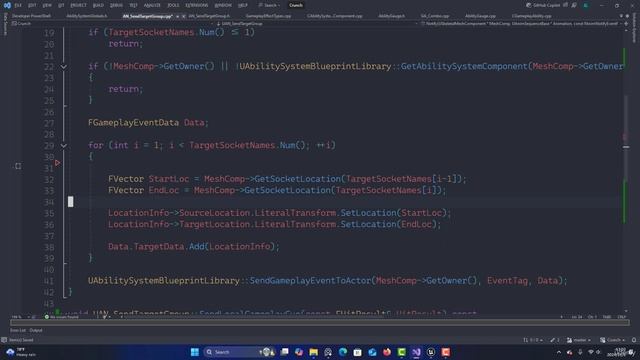Switch to Developer PowerShell tab

[x=31, y=16]
